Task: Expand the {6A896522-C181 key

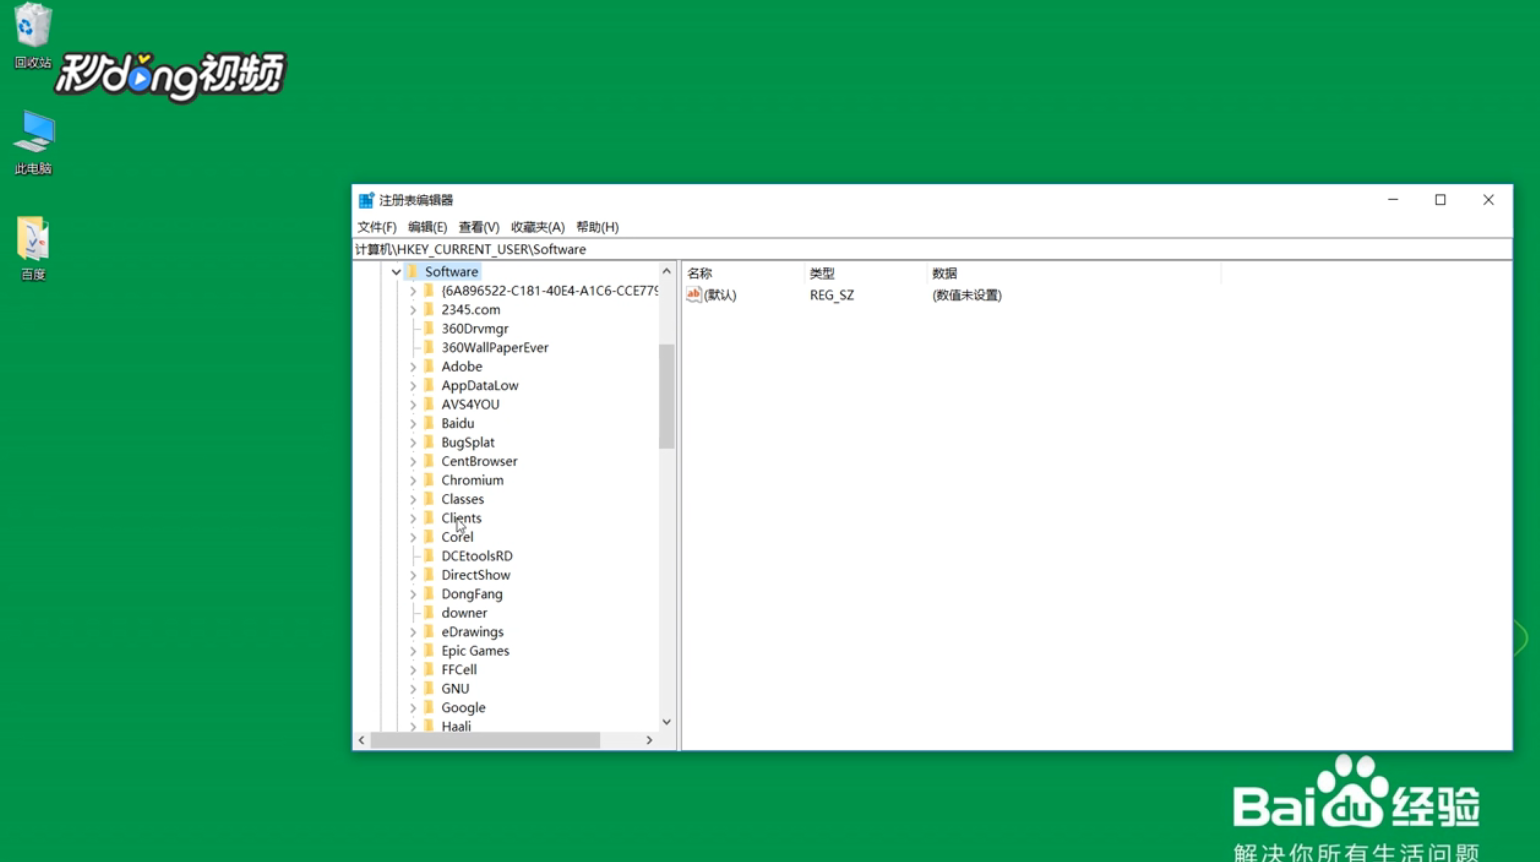Action: point(413,291)
